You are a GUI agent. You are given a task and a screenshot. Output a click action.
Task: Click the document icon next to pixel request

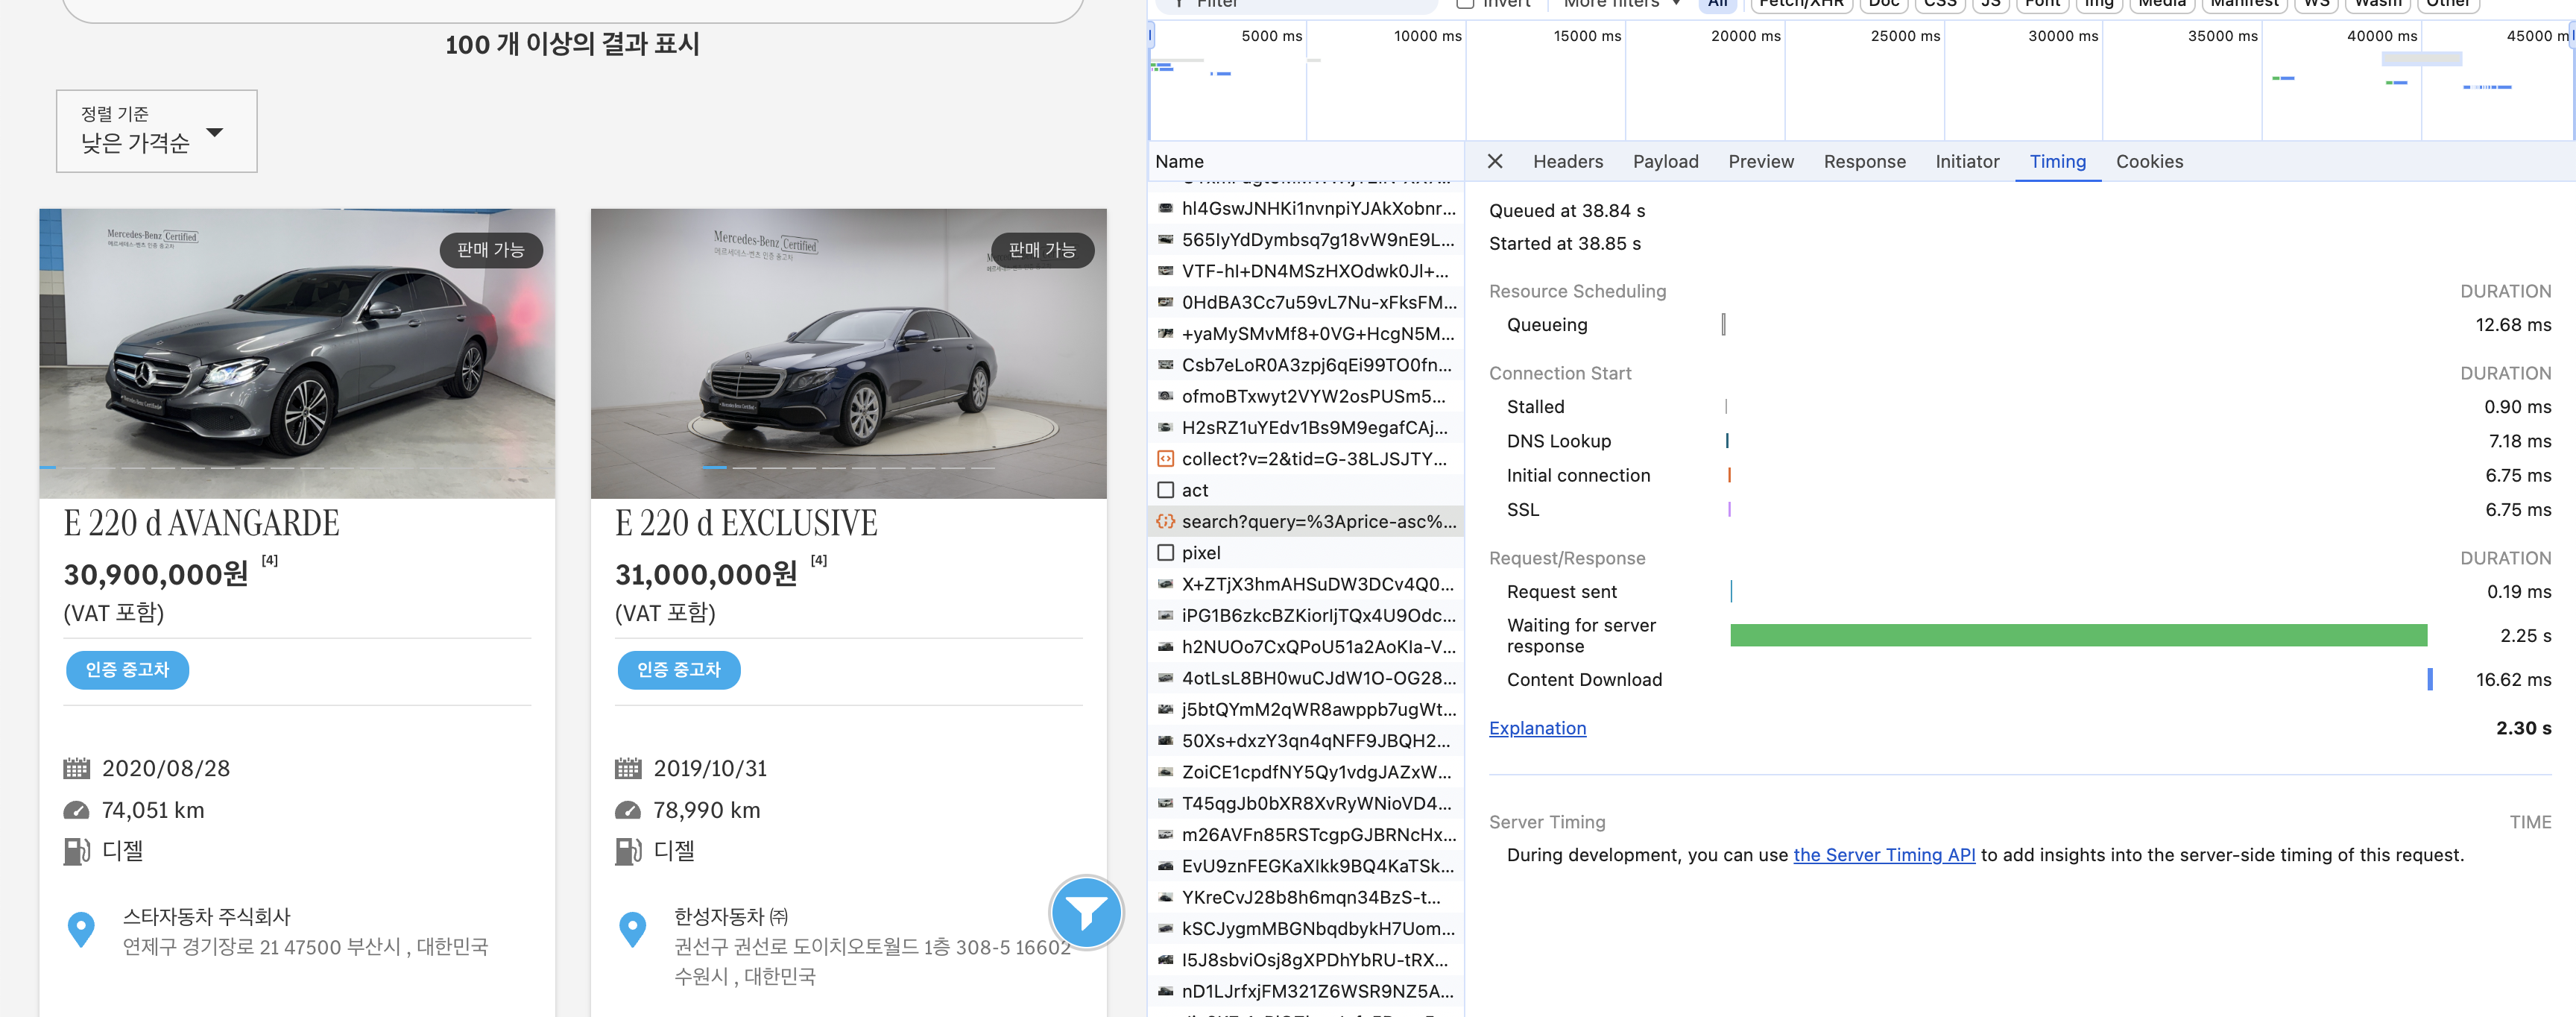[1165, 553]
